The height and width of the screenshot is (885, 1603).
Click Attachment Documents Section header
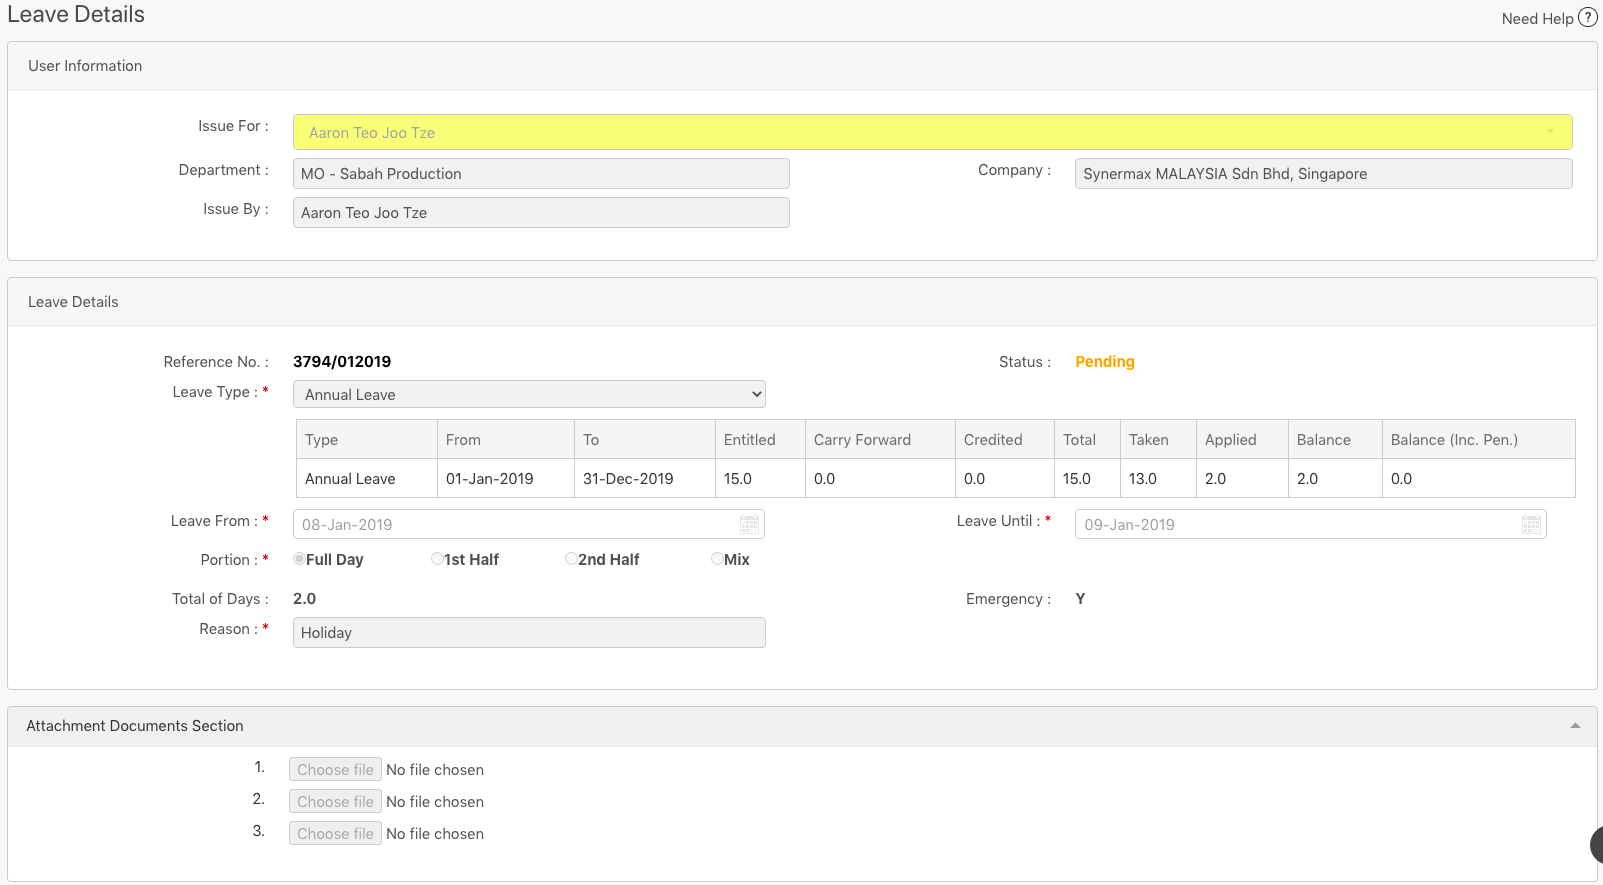802,726
